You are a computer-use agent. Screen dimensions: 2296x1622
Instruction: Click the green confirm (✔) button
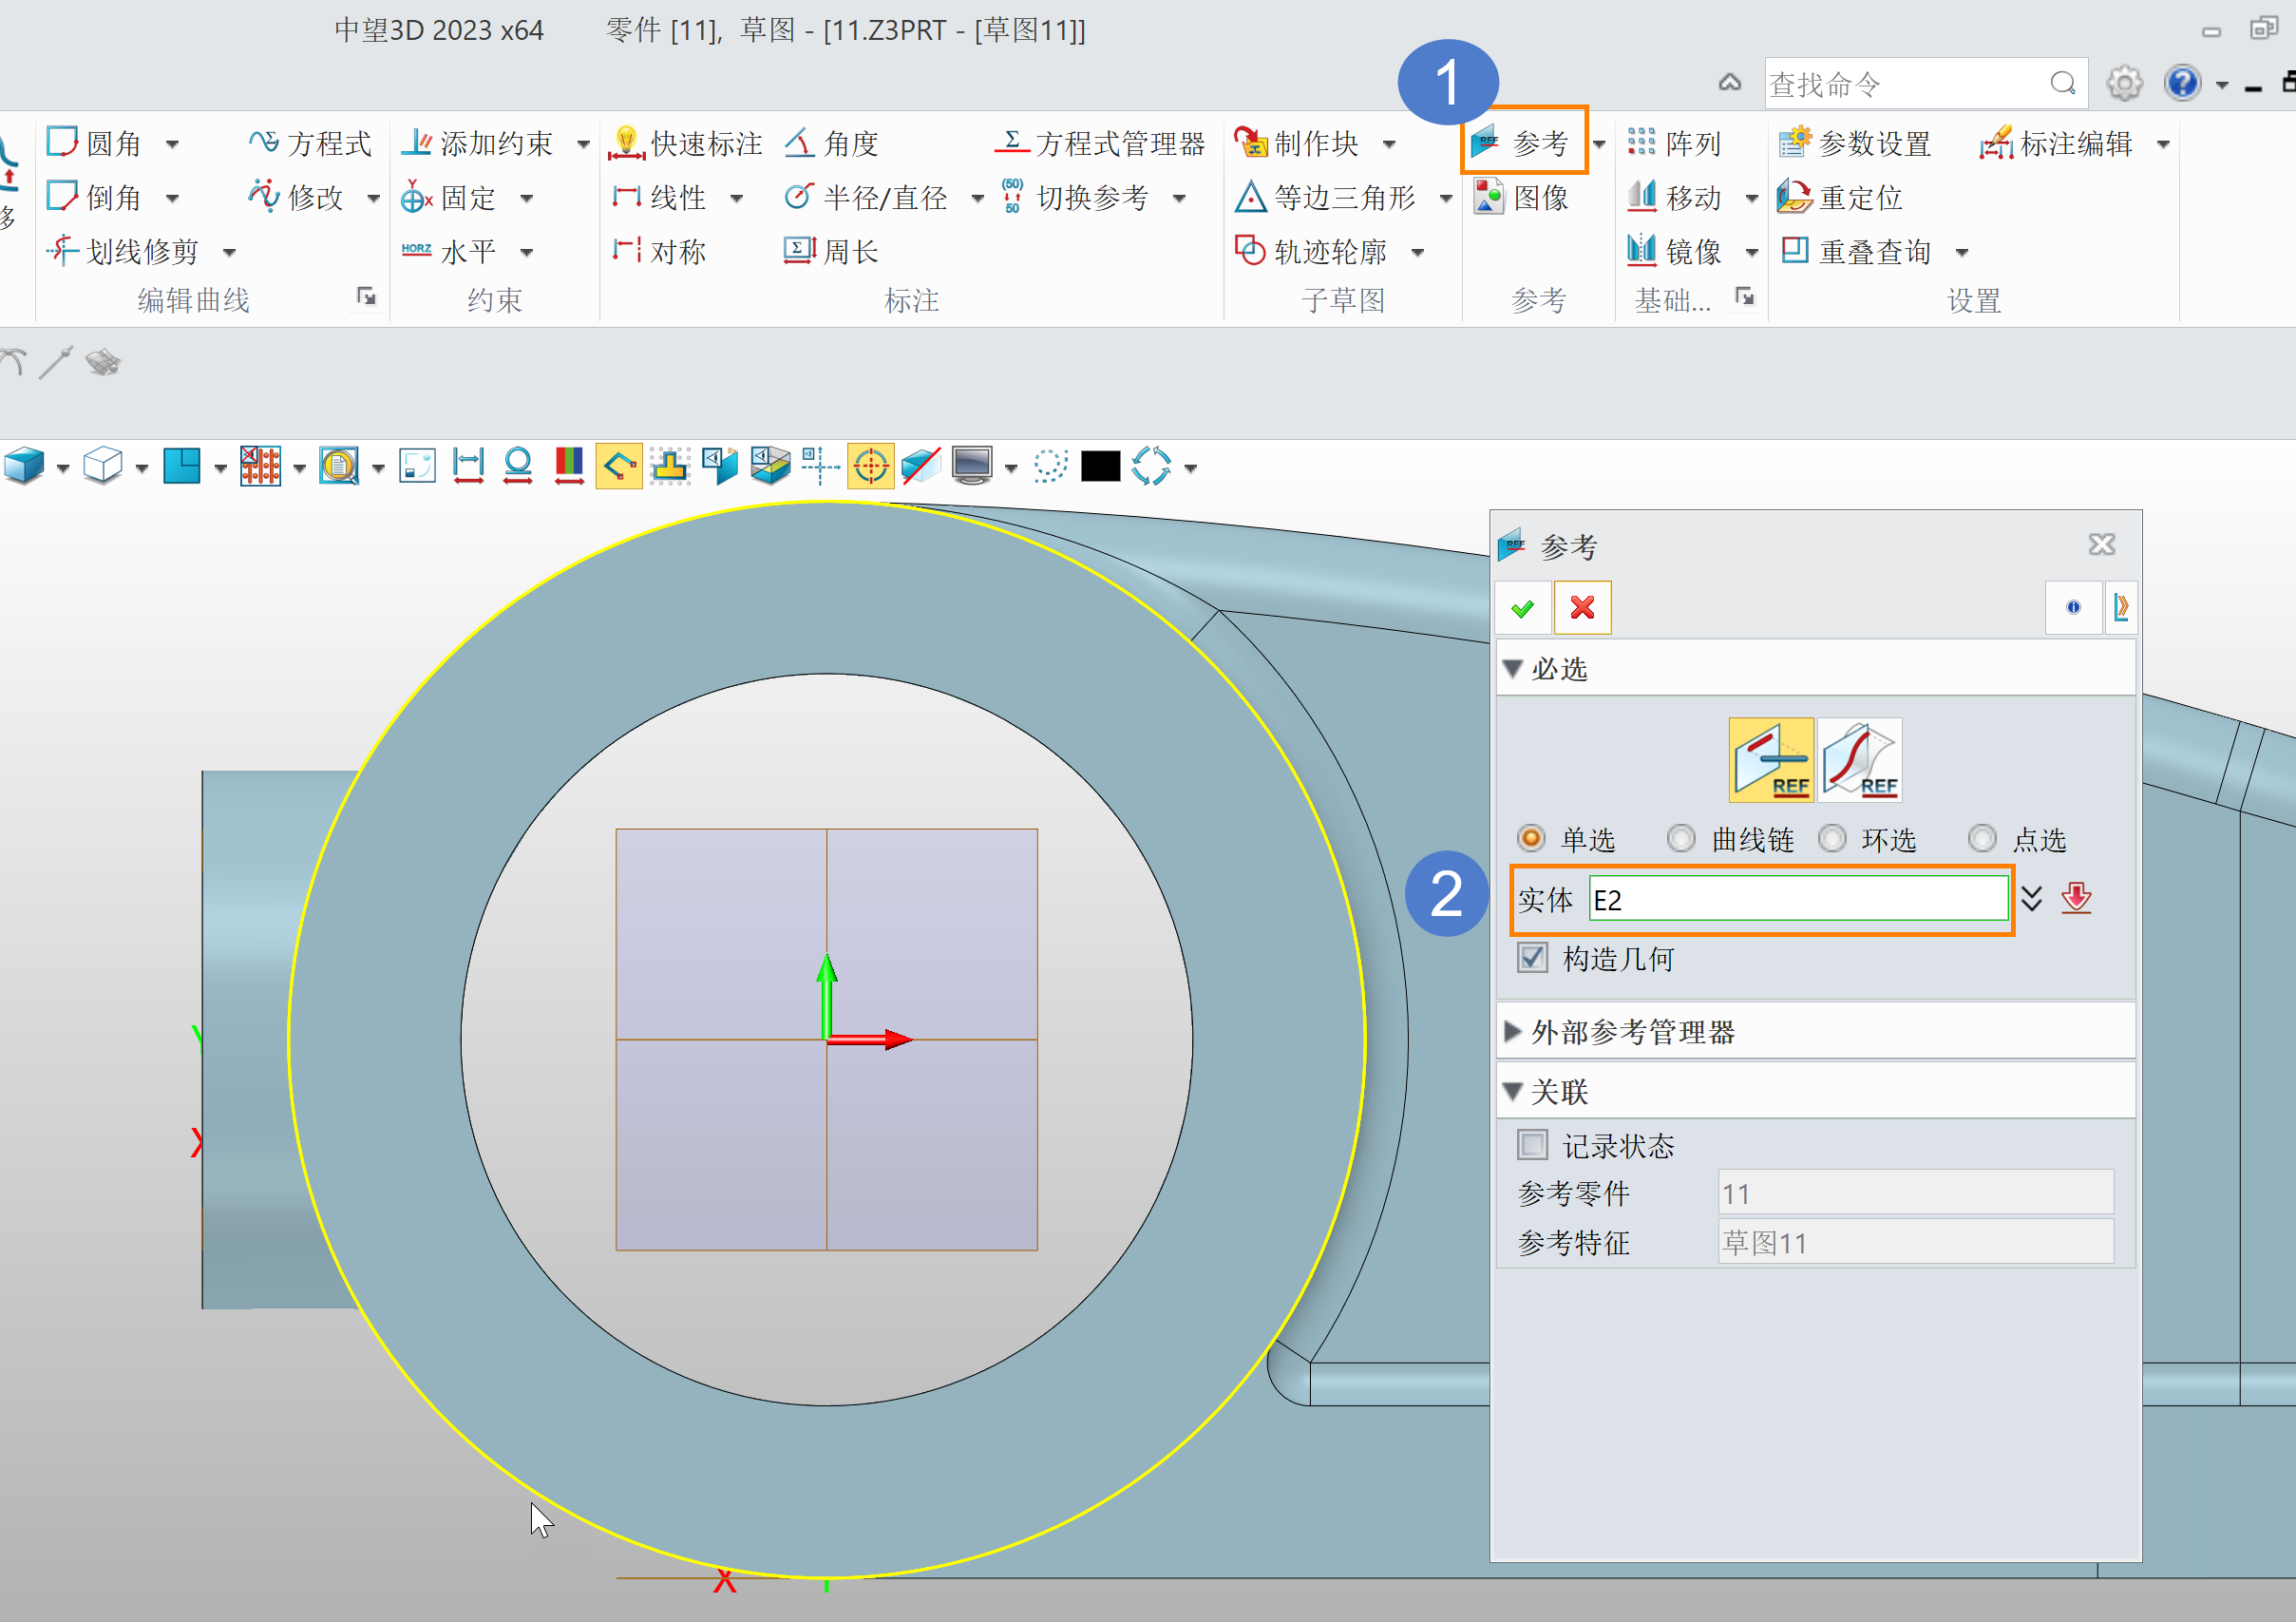pos(1523,607)
